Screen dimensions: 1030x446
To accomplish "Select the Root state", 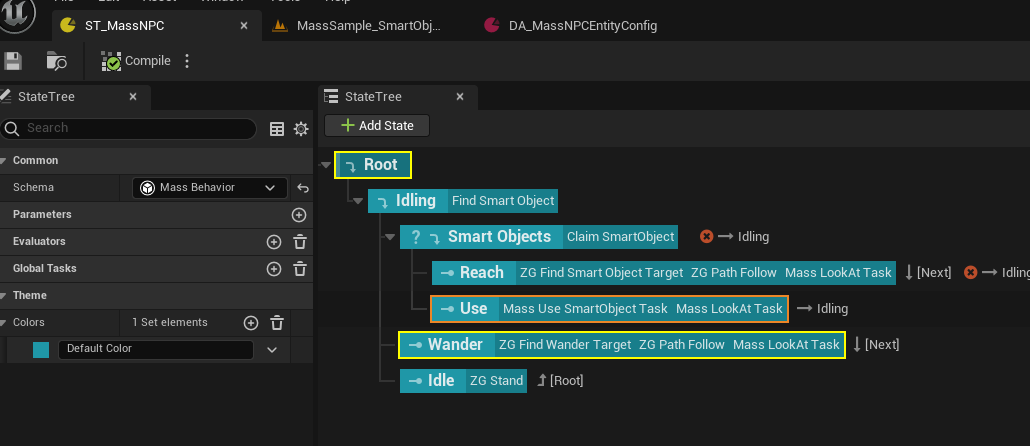I will click(373, 165).
